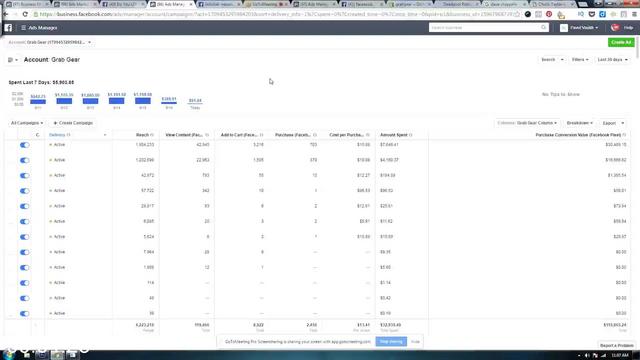Image resolution: width=640 pixels, height=360 pixels.
Task: Click the spend bar labeled $1,158.08
Action: click(142, 101)
